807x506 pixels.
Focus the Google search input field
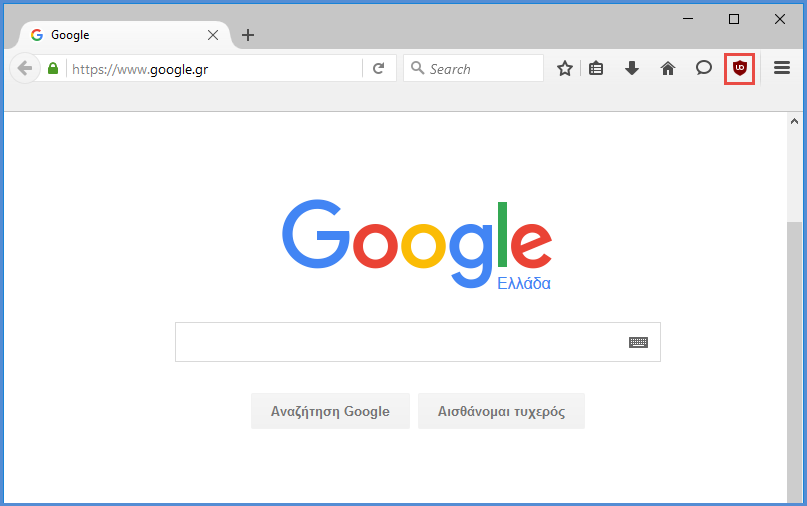(401, 342)
